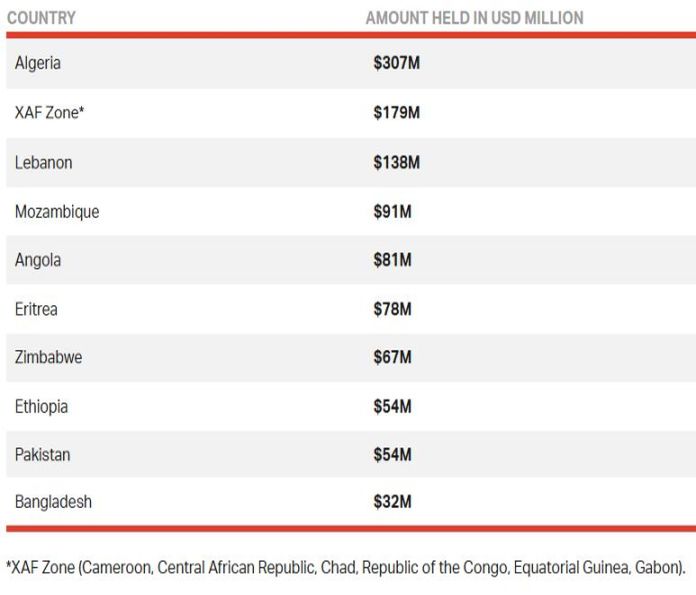
Task: Select the XAF Zone* row label
Action: pyautogui.click(x=49, y=113)
